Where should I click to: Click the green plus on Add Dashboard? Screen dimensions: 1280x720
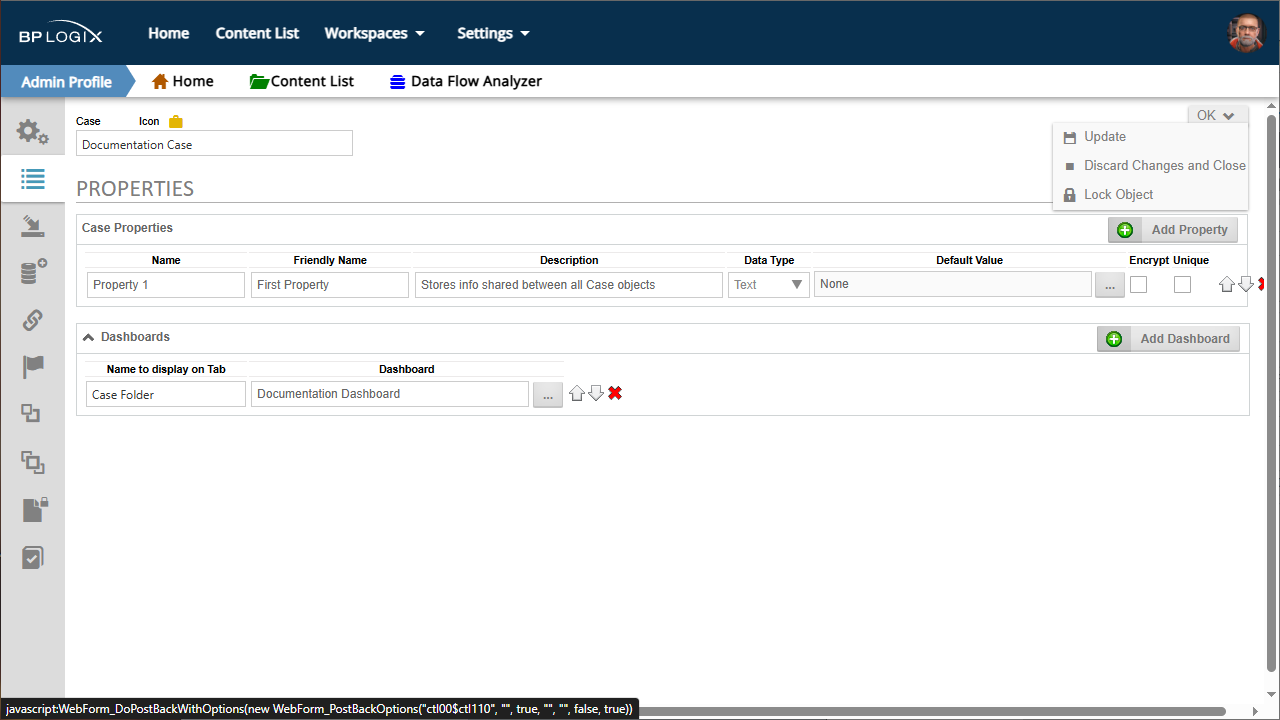1114,339
